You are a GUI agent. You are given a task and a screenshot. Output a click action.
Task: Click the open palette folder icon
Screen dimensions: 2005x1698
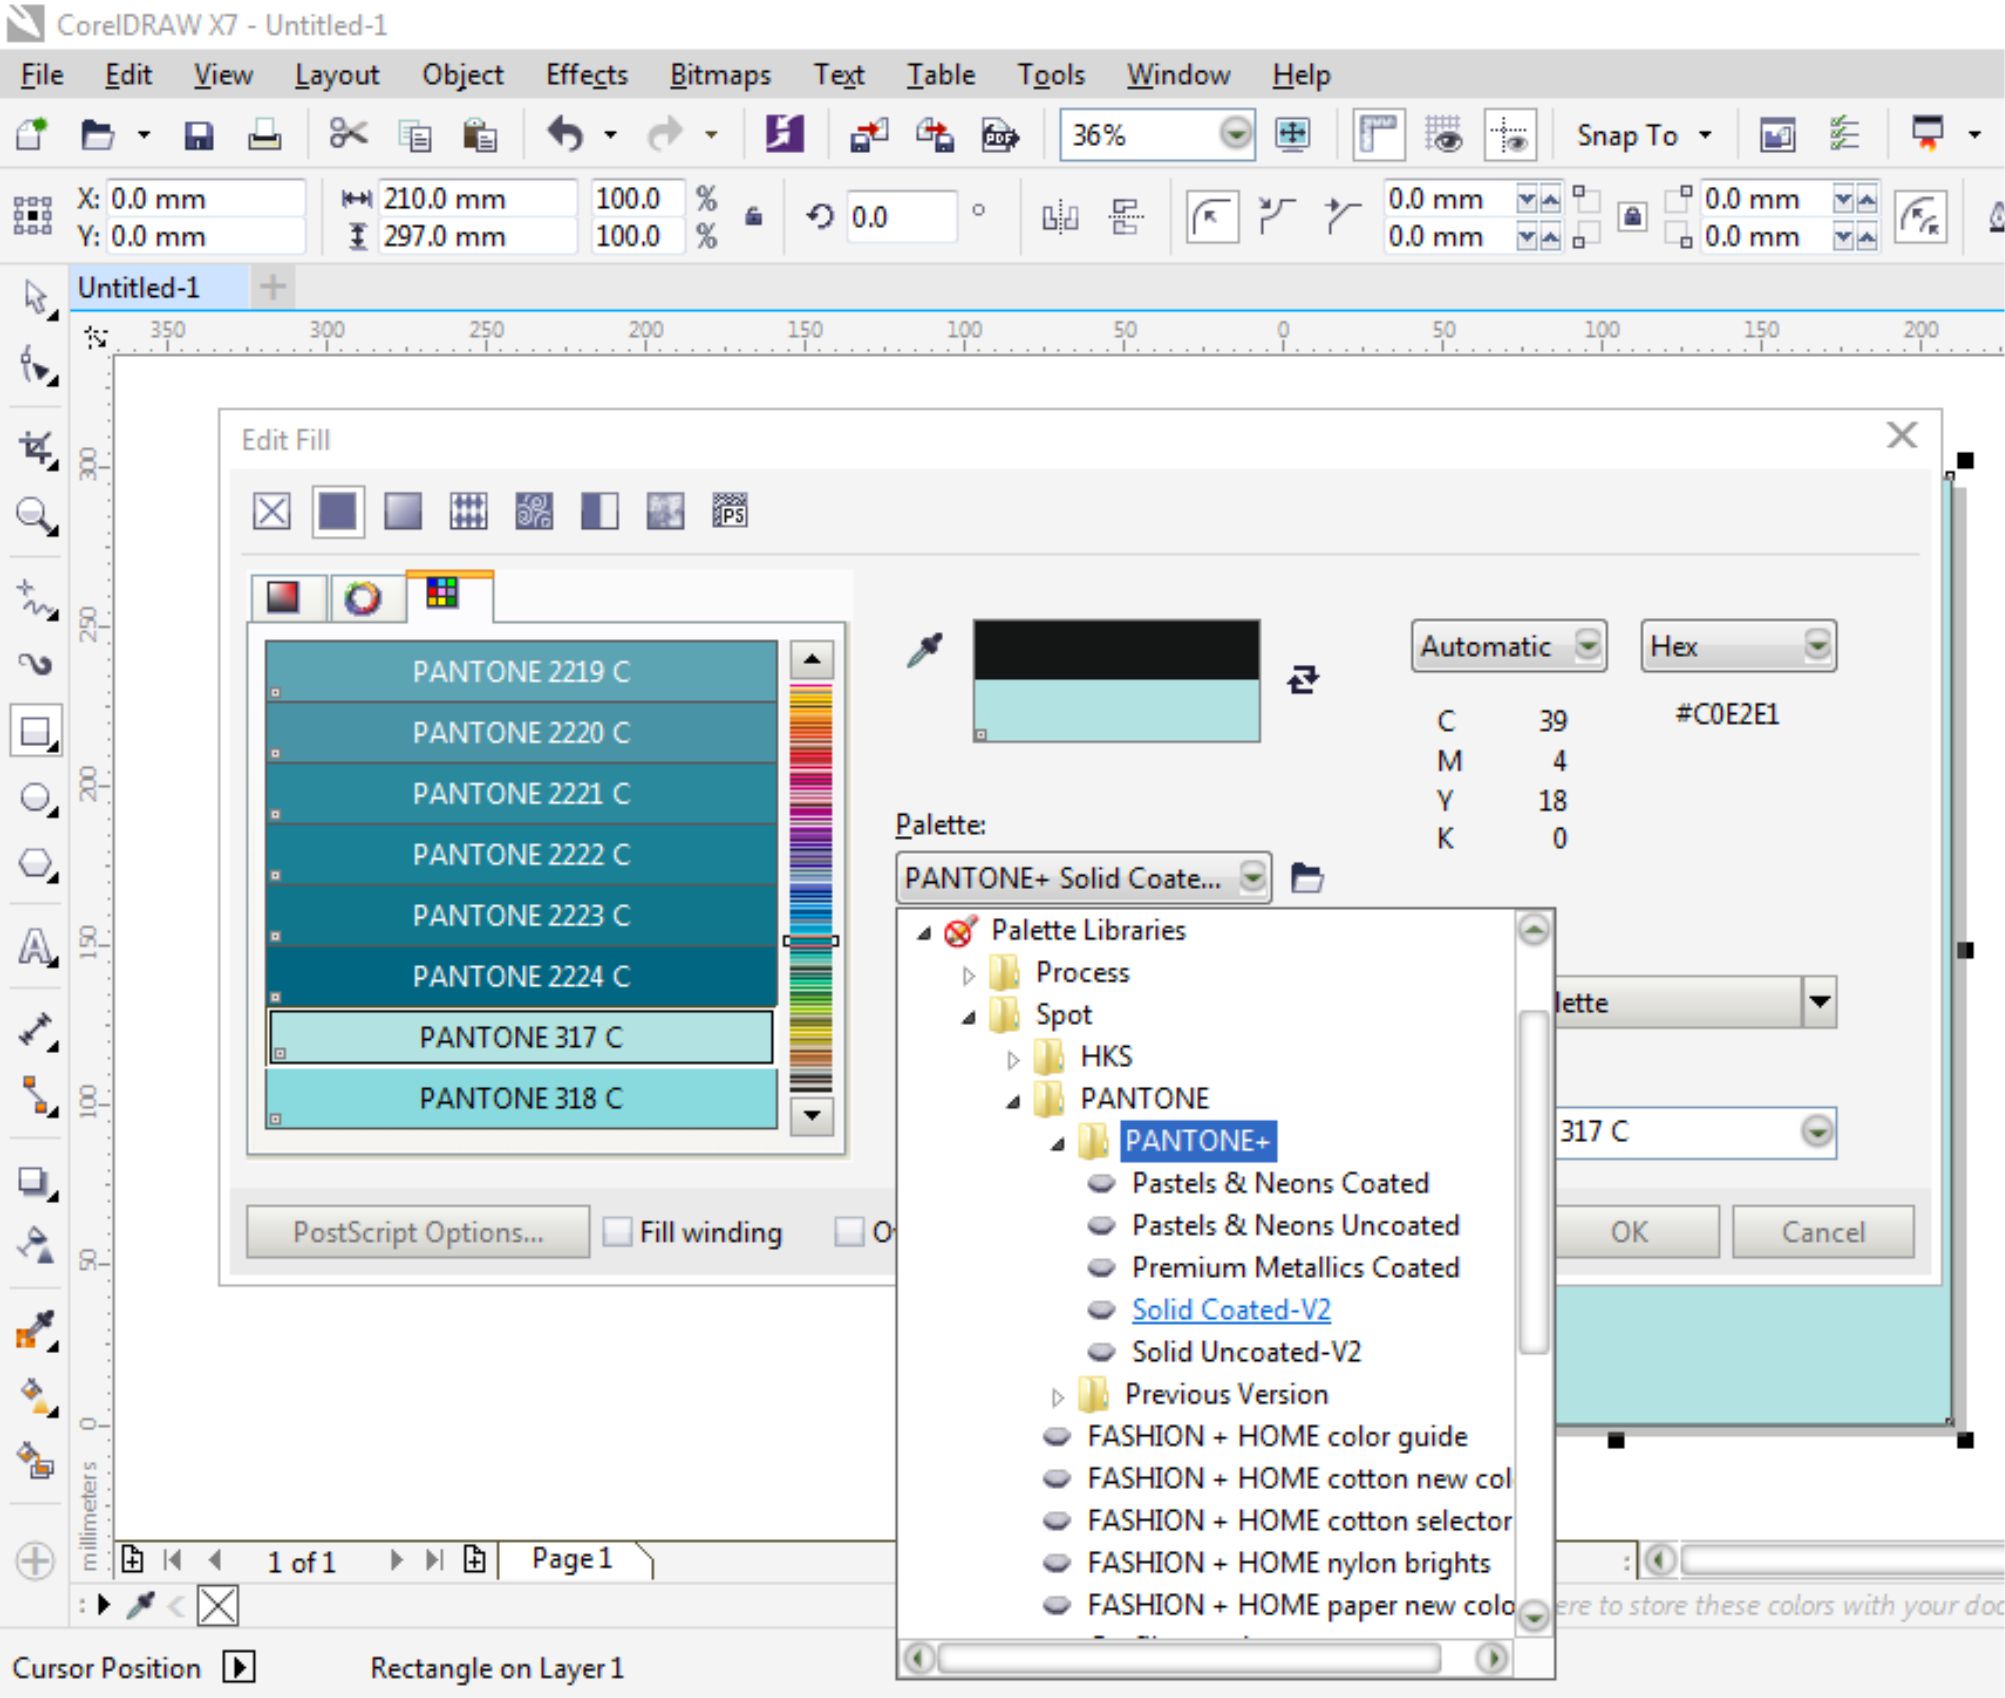[1306, 878]
